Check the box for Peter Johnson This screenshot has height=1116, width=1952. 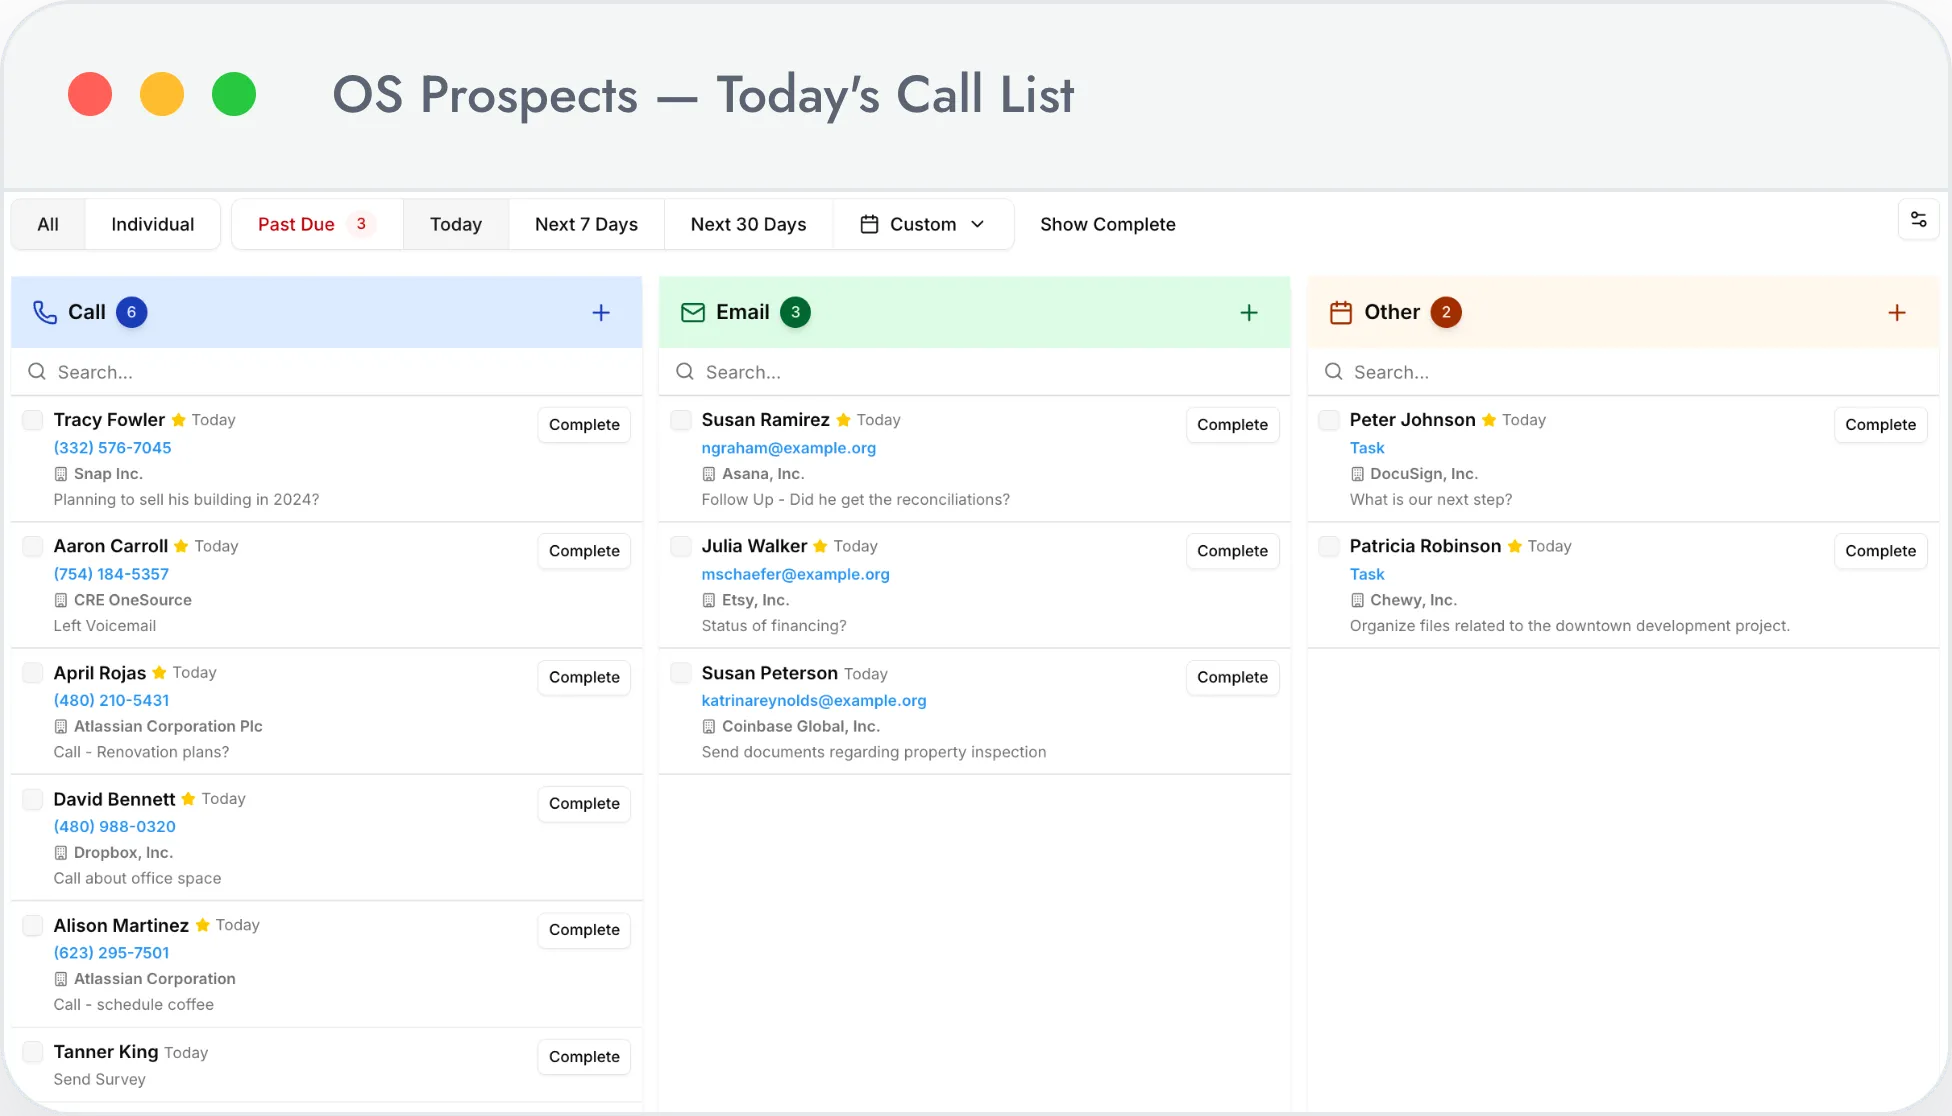1329,420
